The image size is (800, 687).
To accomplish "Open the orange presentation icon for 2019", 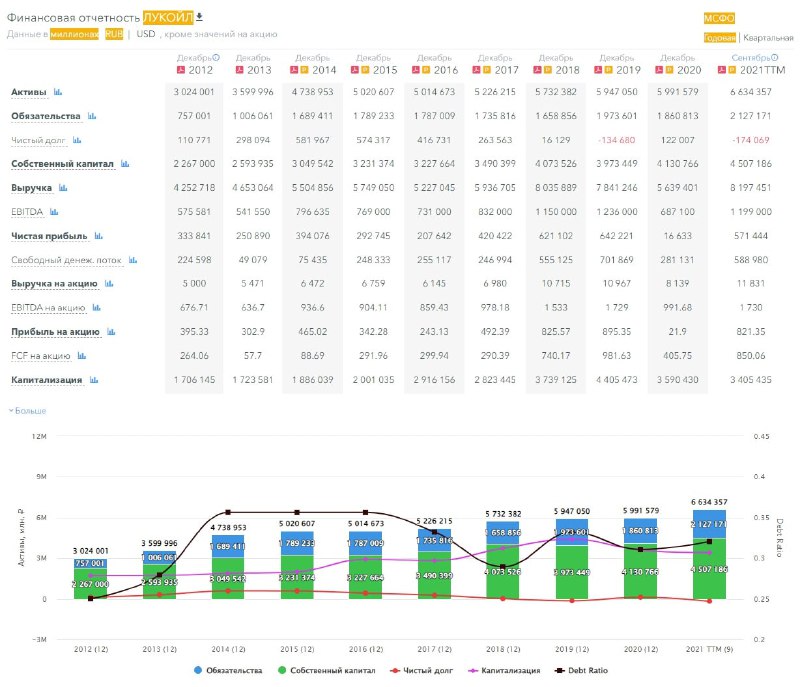I will [608, 69].
